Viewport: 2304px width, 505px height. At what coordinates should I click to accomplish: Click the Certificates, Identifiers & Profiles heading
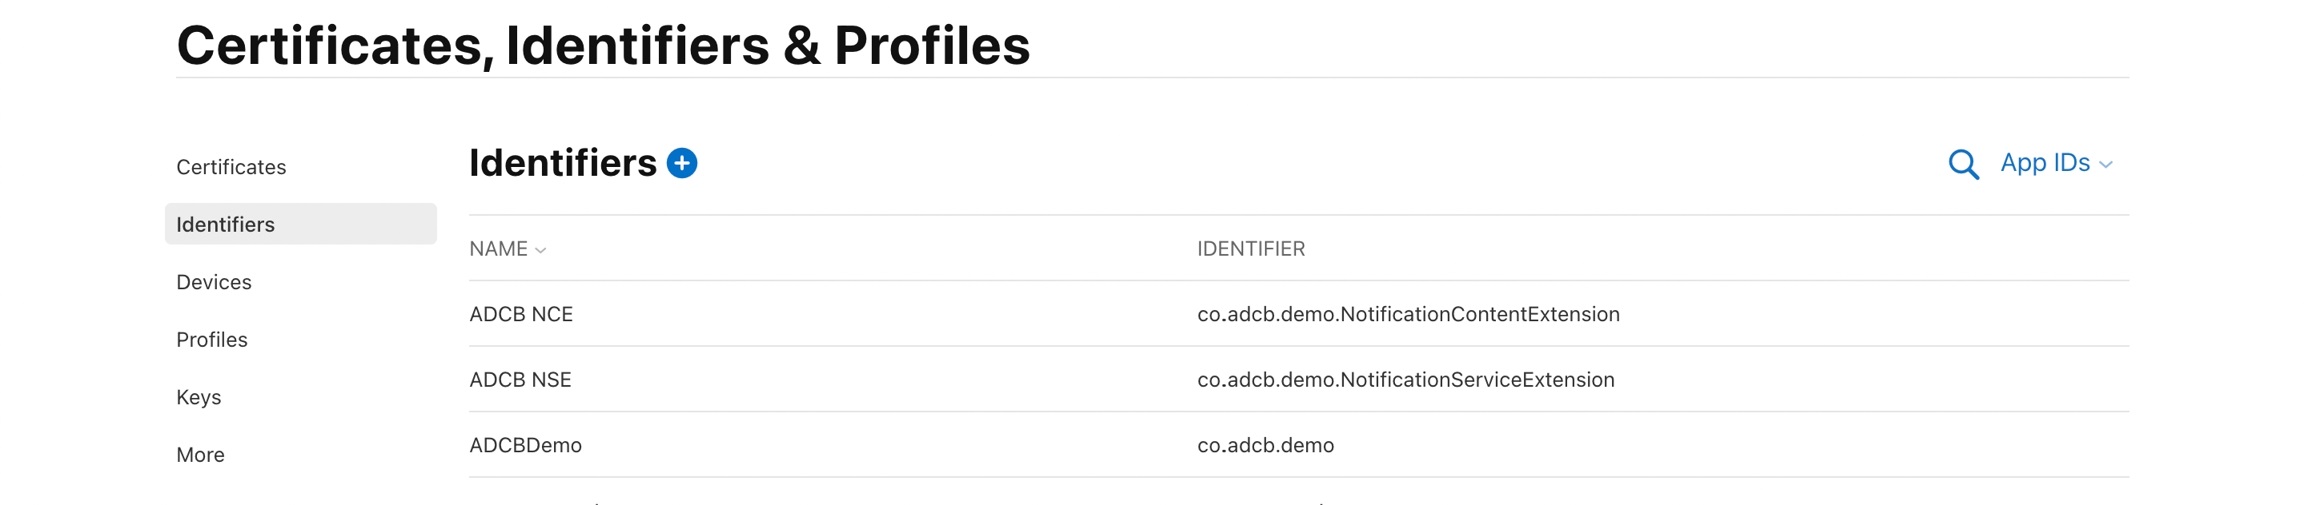(603, 46)
